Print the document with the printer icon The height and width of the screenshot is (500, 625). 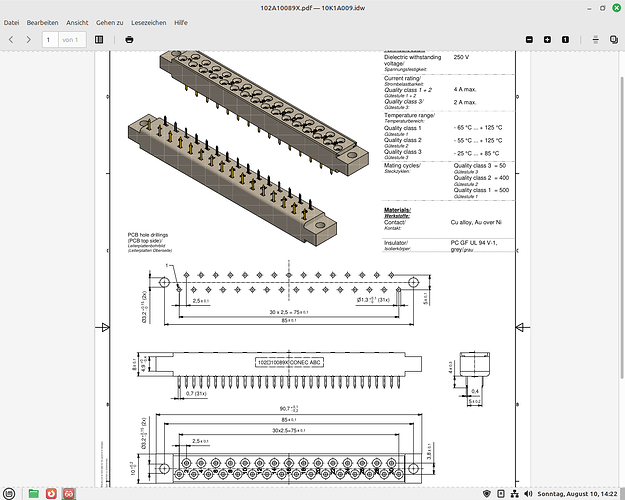pos(129,39)
